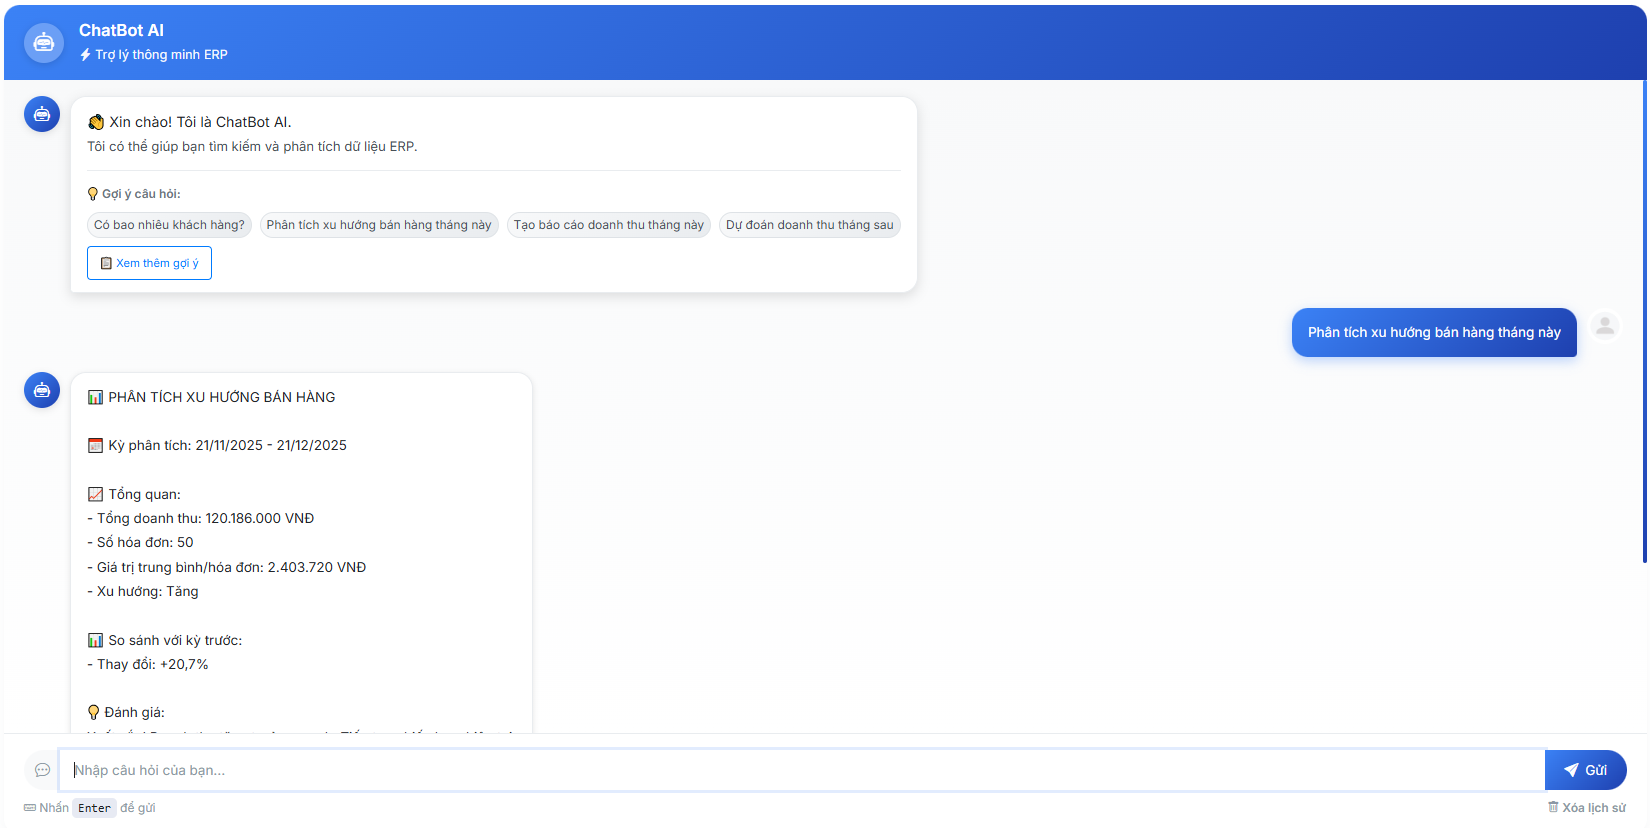Click 'Kỳ phân tích: 21/11/2025 - 21/12/2025' line
The image size is (1650, 828).
click(227, 445)
